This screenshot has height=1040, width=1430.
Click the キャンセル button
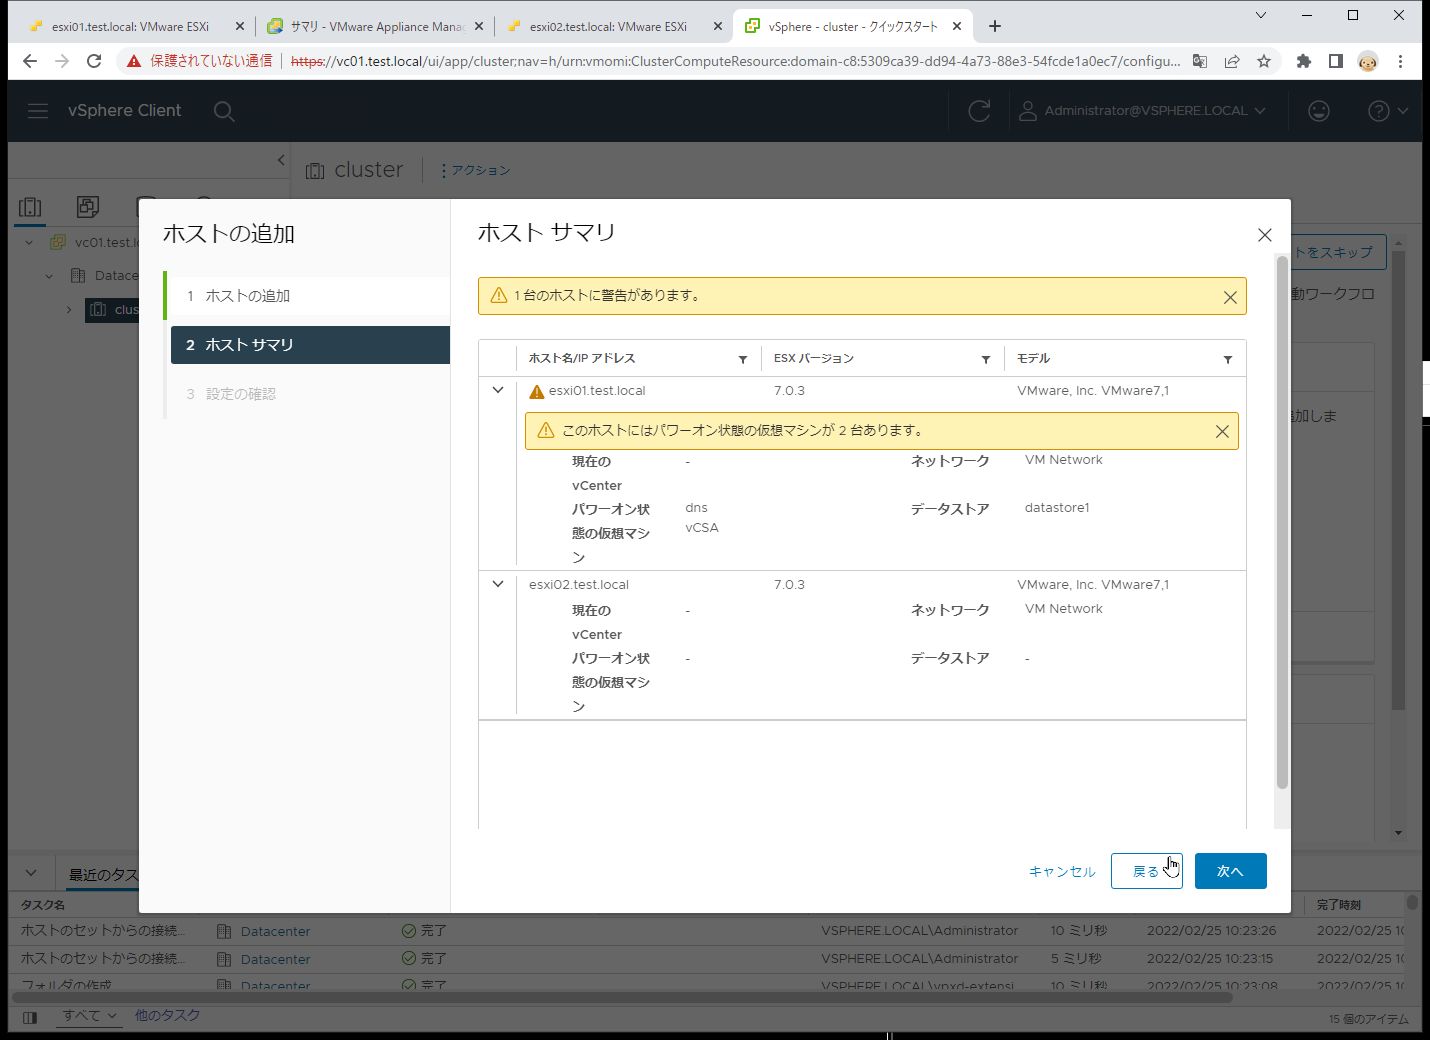[1062, 871]
